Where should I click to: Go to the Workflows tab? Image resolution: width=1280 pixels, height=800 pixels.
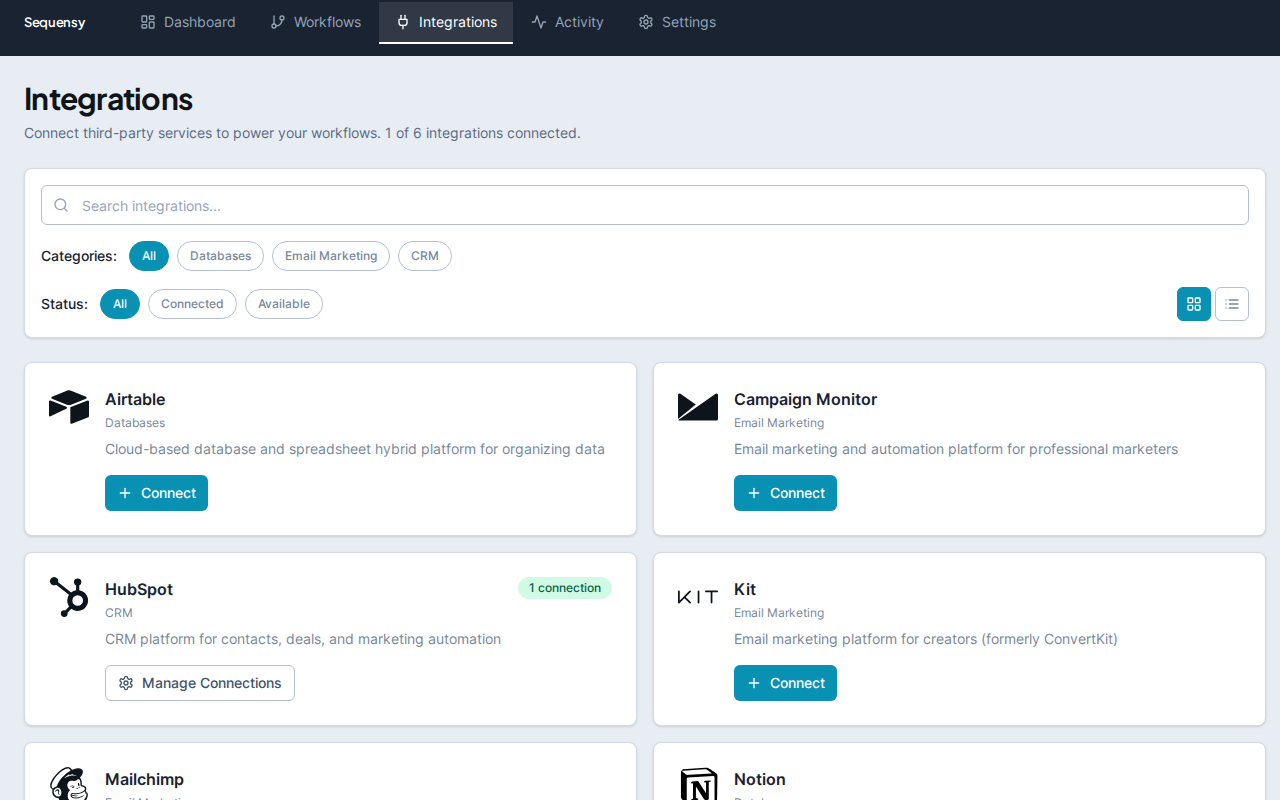click(x=315, y=22)
